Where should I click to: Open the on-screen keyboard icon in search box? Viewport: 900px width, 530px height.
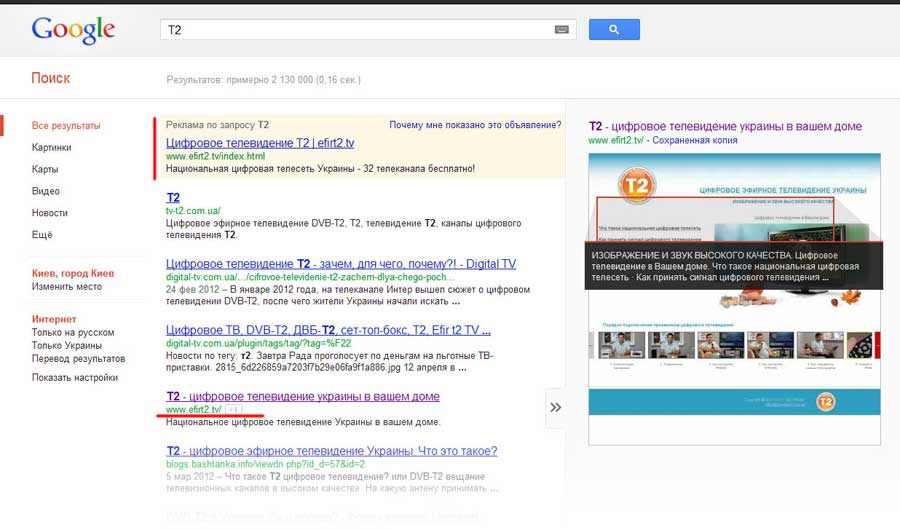(x=561, y=30)
